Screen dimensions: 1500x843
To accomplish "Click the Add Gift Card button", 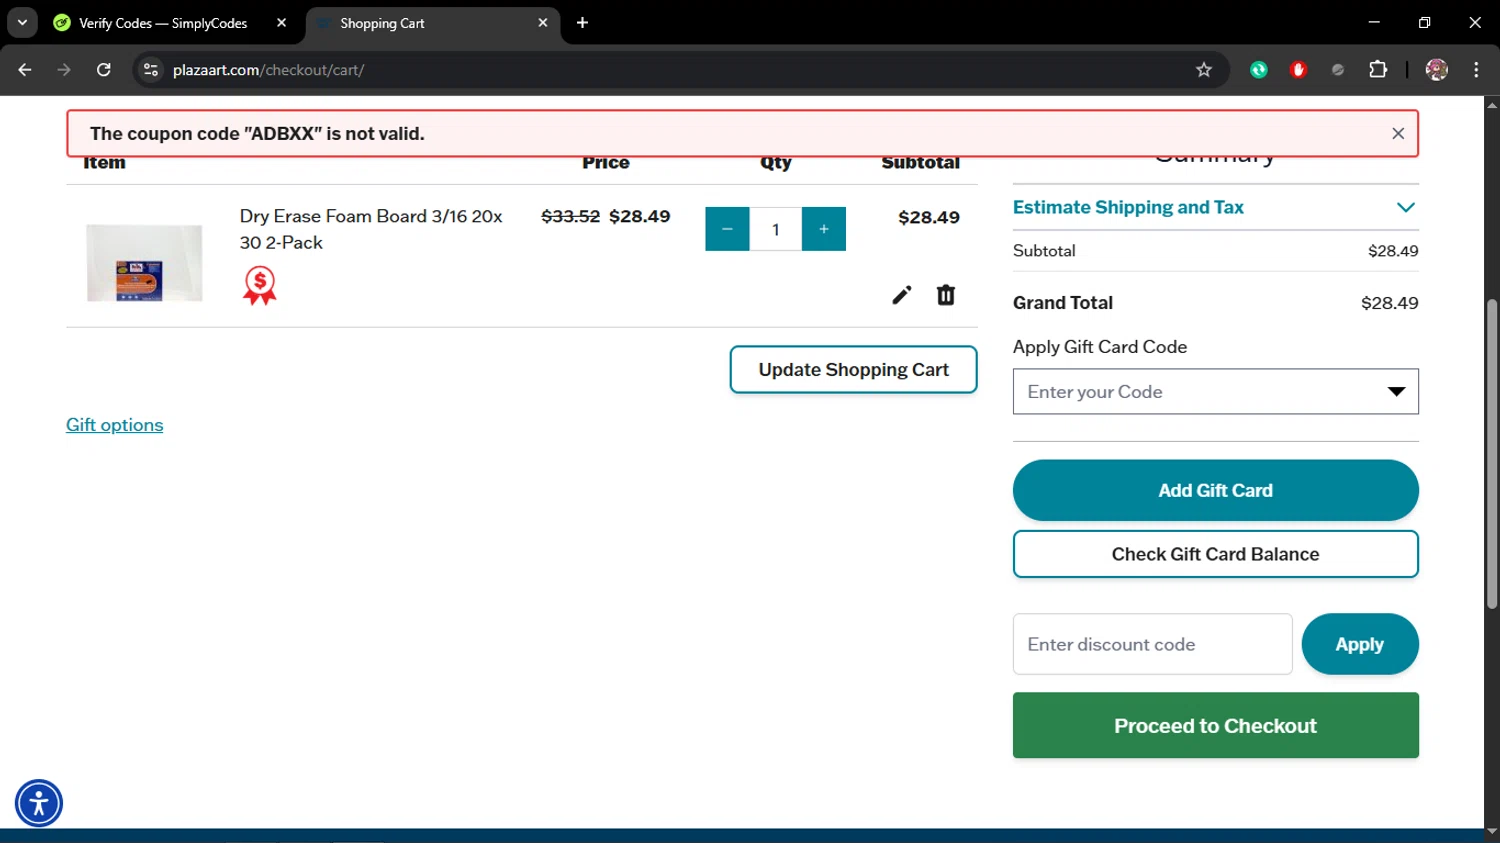I will coord(1215,491).
